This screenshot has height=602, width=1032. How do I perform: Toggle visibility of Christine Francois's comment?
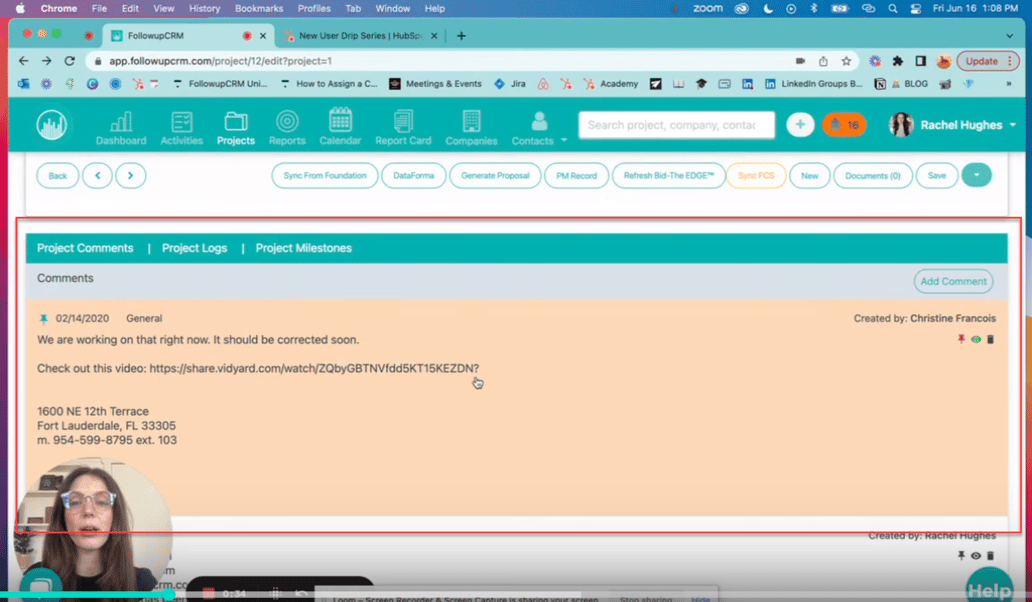pos(976,339)
